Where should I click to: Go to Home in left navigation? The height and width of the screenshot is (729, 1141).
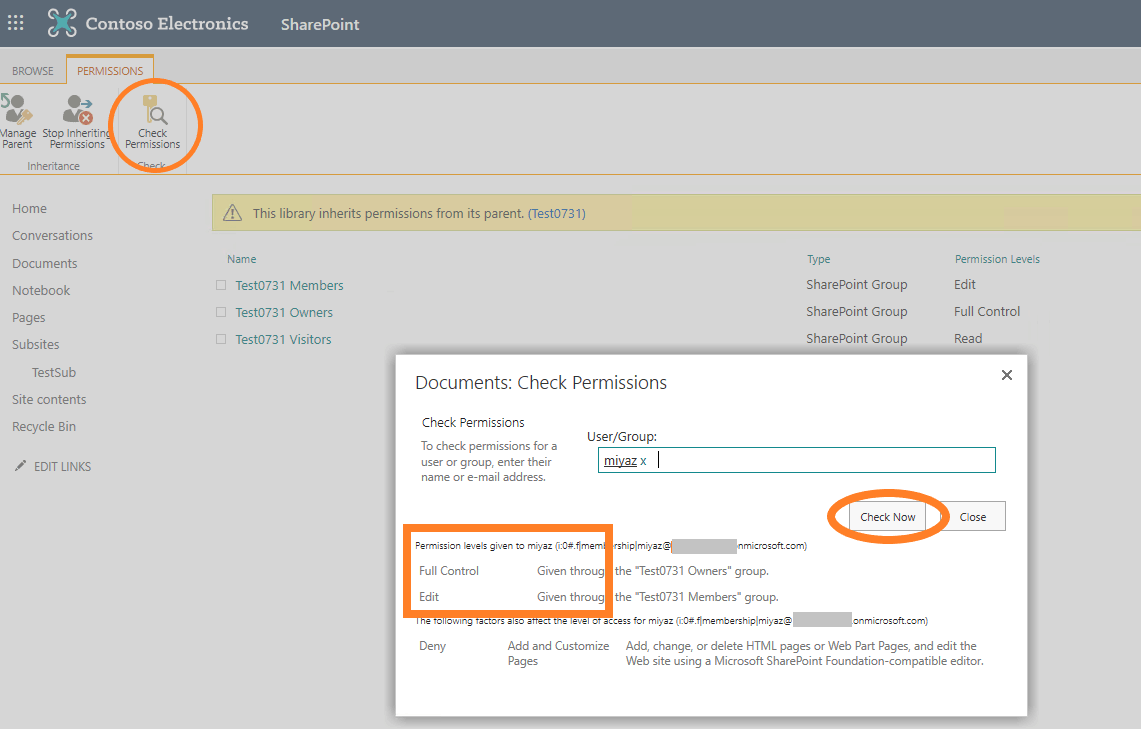[x=29, y=209]
